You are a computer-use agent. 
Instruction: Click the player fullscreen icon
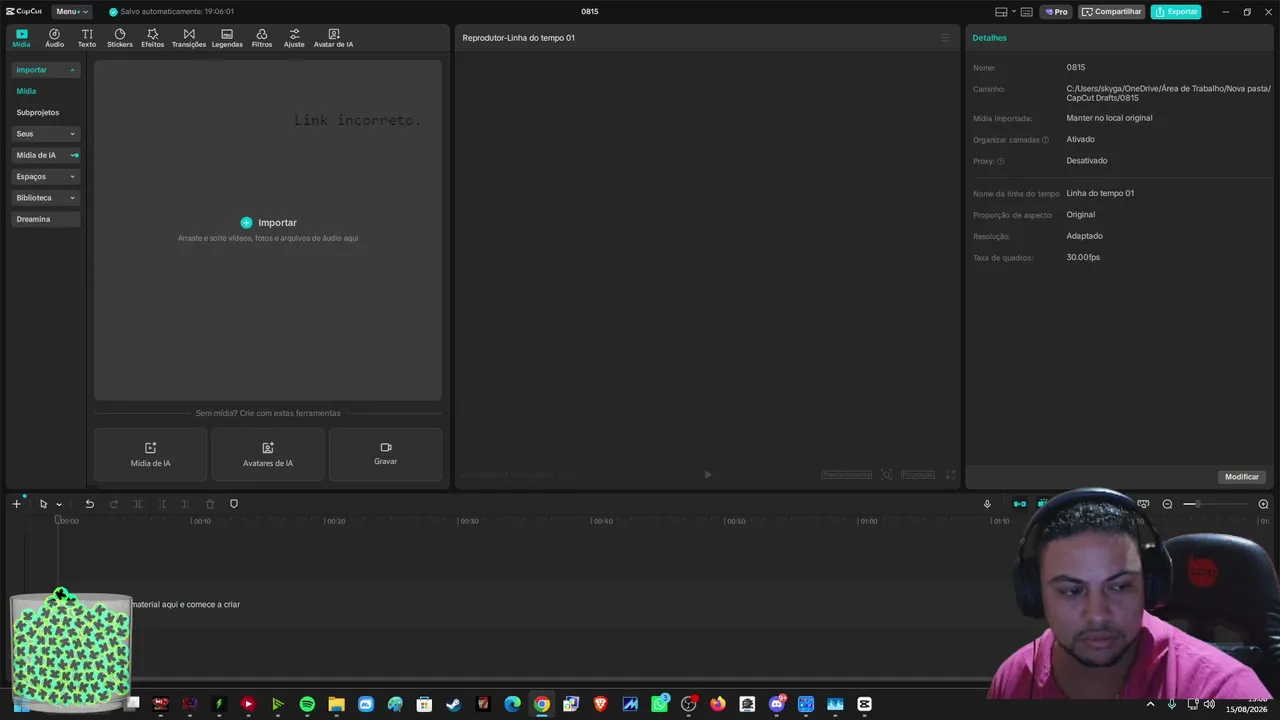click(951, 475)
